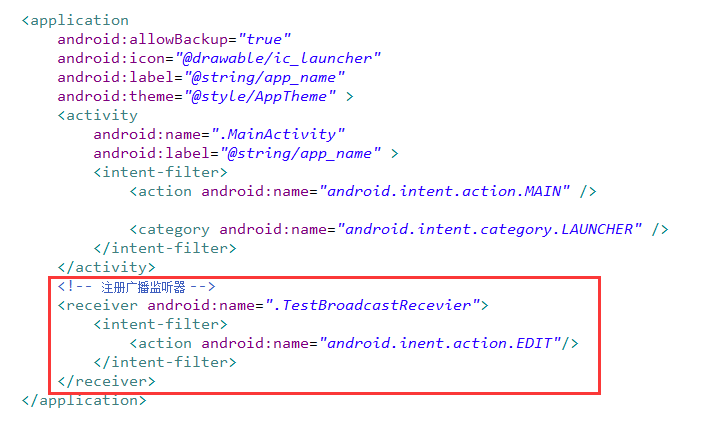The height and width of the screenshot is (428, 719).
Task: Click the </intent-filter> closing tag inside receiver
Action: pyautogui.click(x=165, y=362)
